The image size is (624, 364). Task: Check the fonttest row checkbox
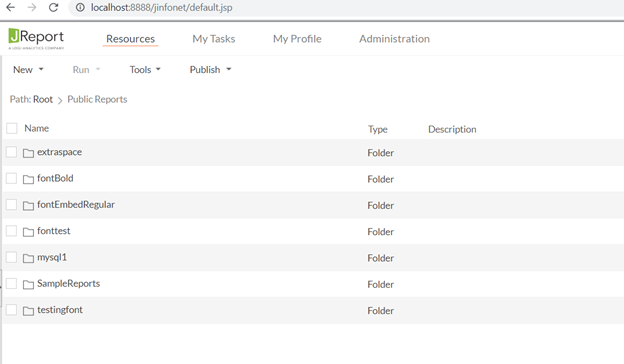11,231
